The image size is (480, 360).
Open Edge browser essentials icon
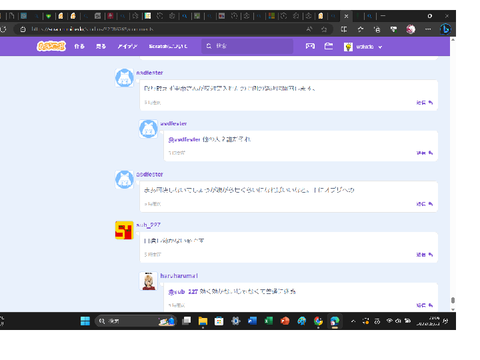(394, 29)
